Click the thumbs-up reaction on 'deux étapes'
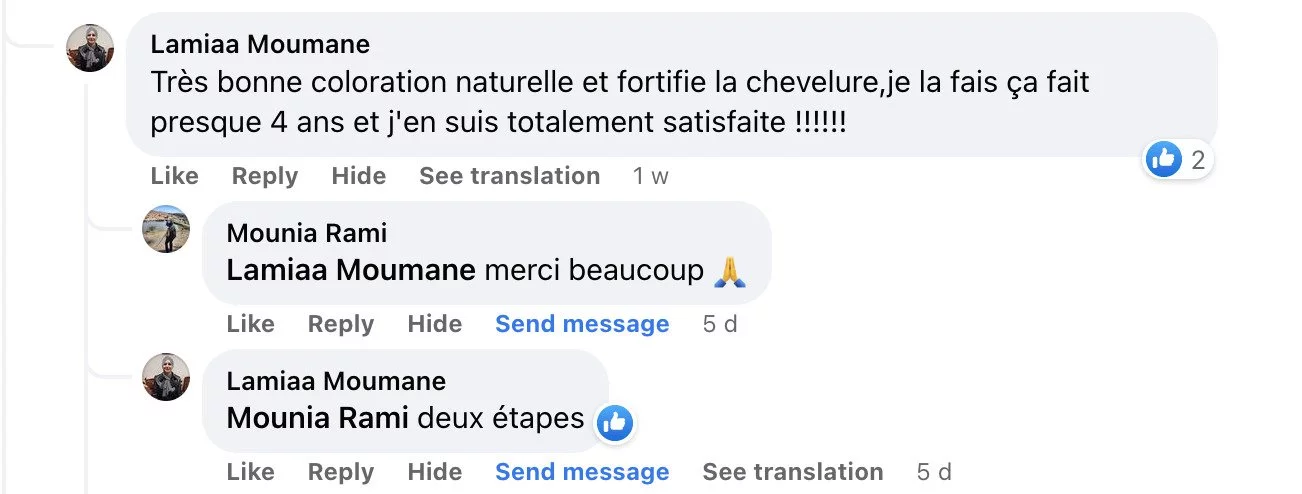The height and width of the screenshot is (494, 1302). click(x=614, y=423)
